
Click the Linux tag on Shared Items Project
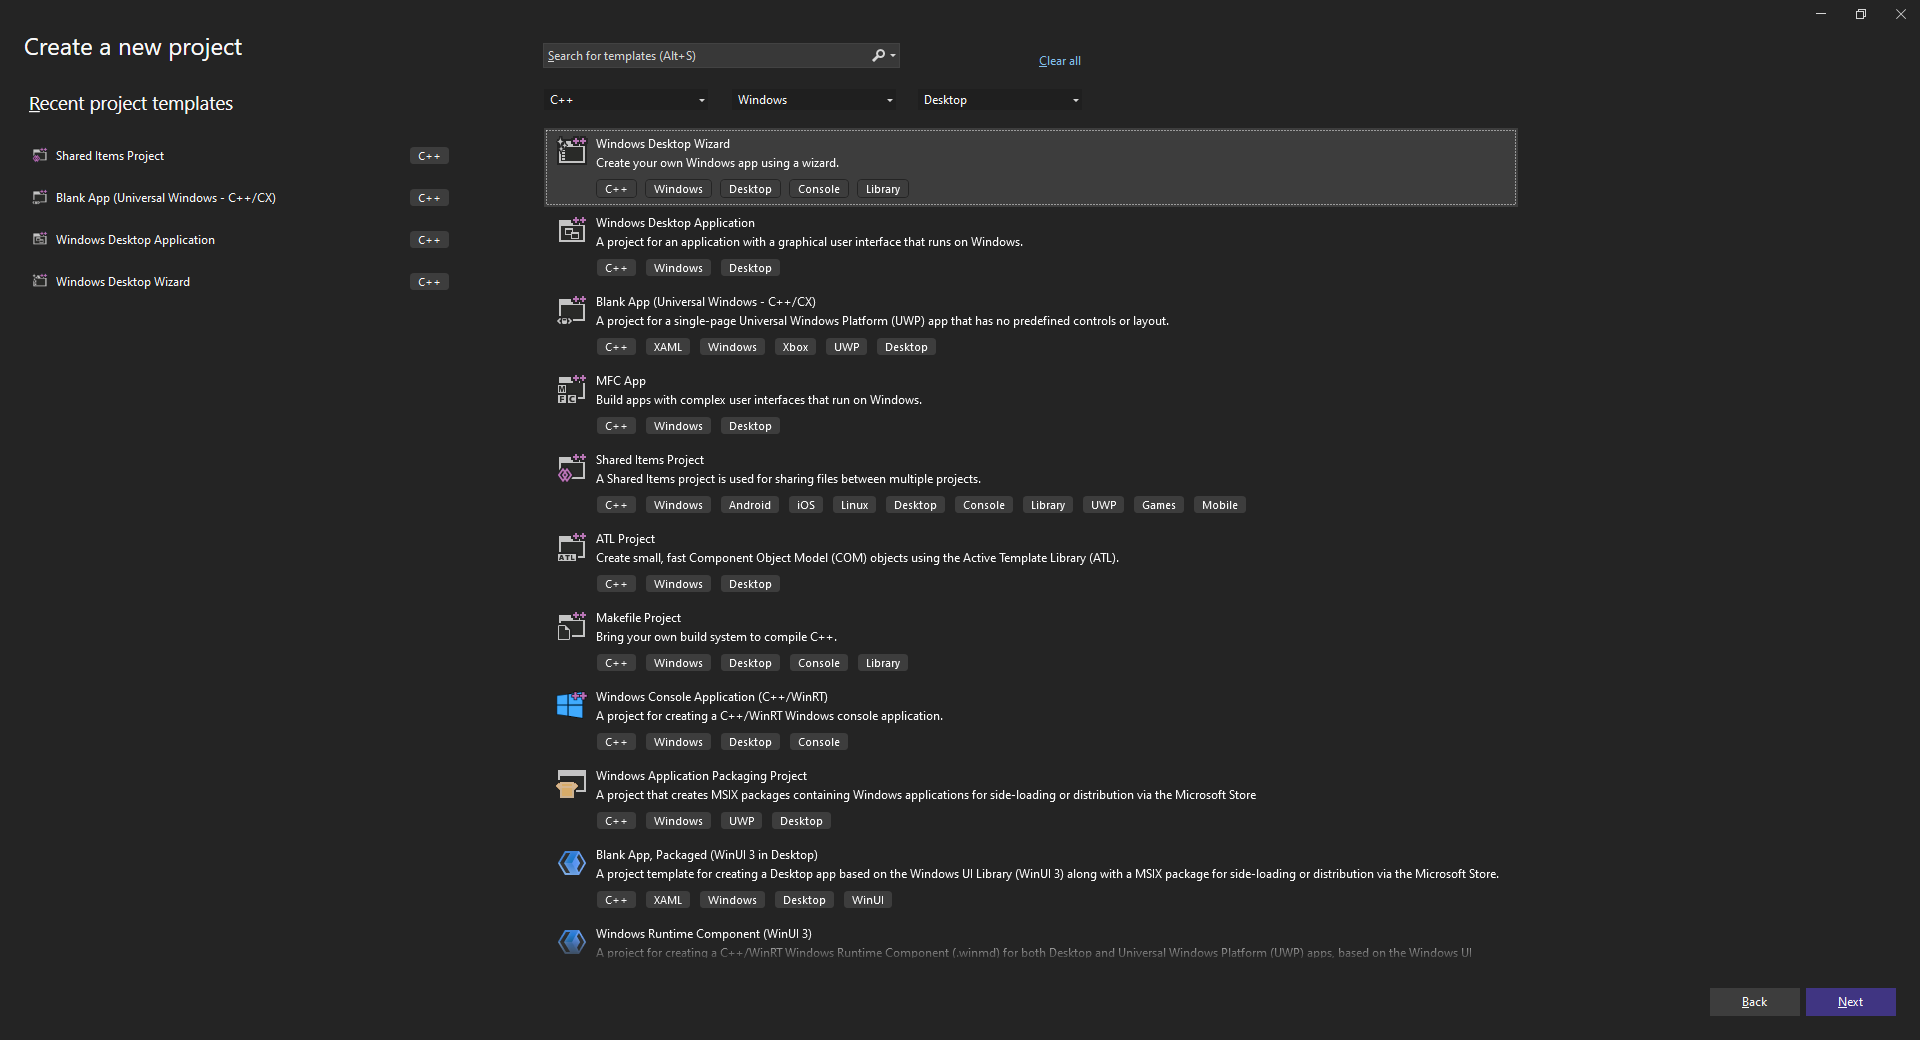[854, 505]
